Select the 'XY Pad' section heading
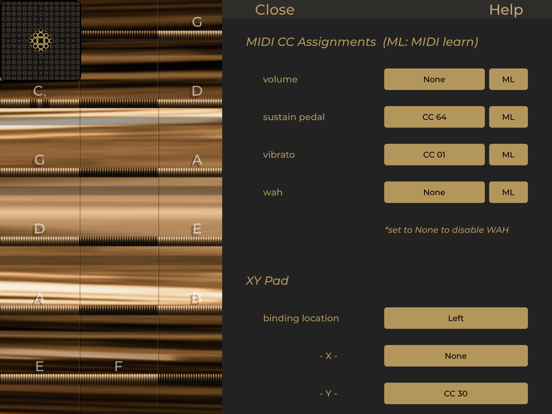 point(267,281)
